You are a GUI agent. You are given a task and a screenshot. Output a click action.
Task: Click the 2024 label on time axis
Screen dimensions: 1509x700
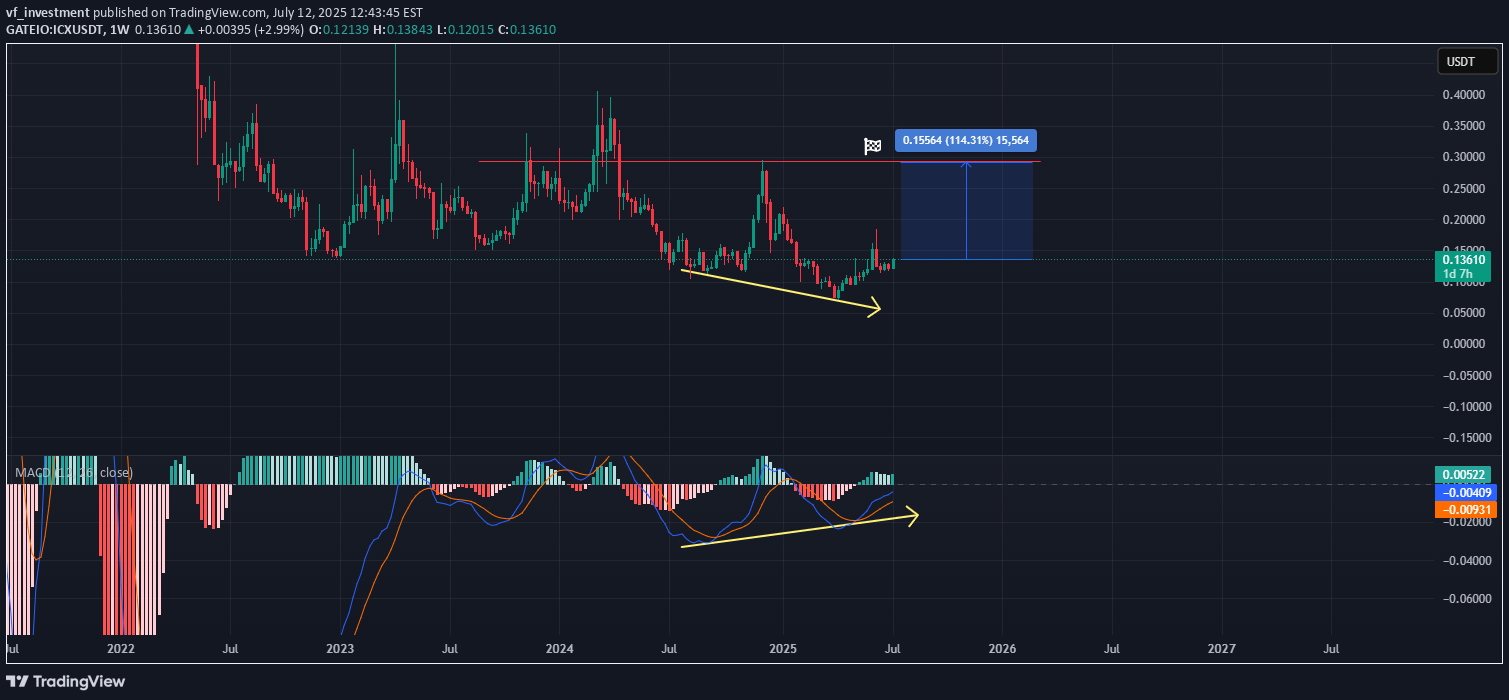[x=560, y=649]
